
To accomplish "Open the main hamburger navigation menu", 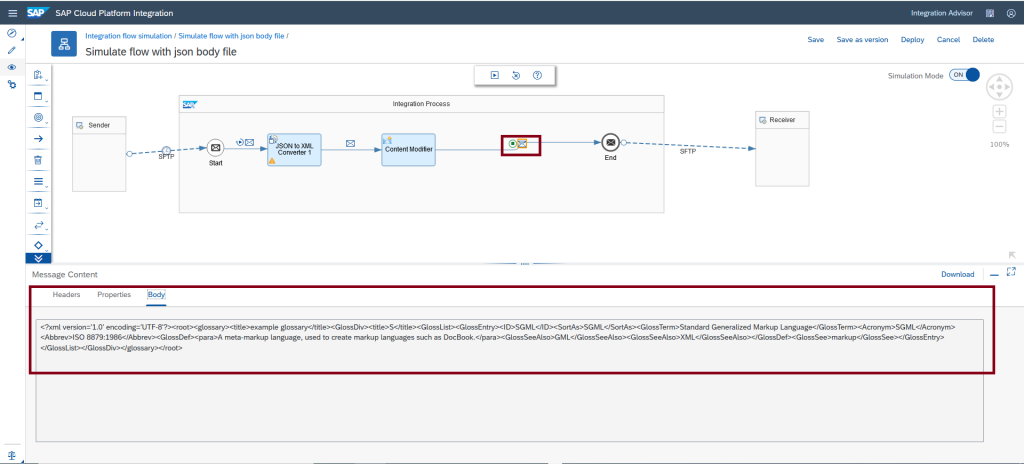I will pyautogui.click(x=12, y=13).
